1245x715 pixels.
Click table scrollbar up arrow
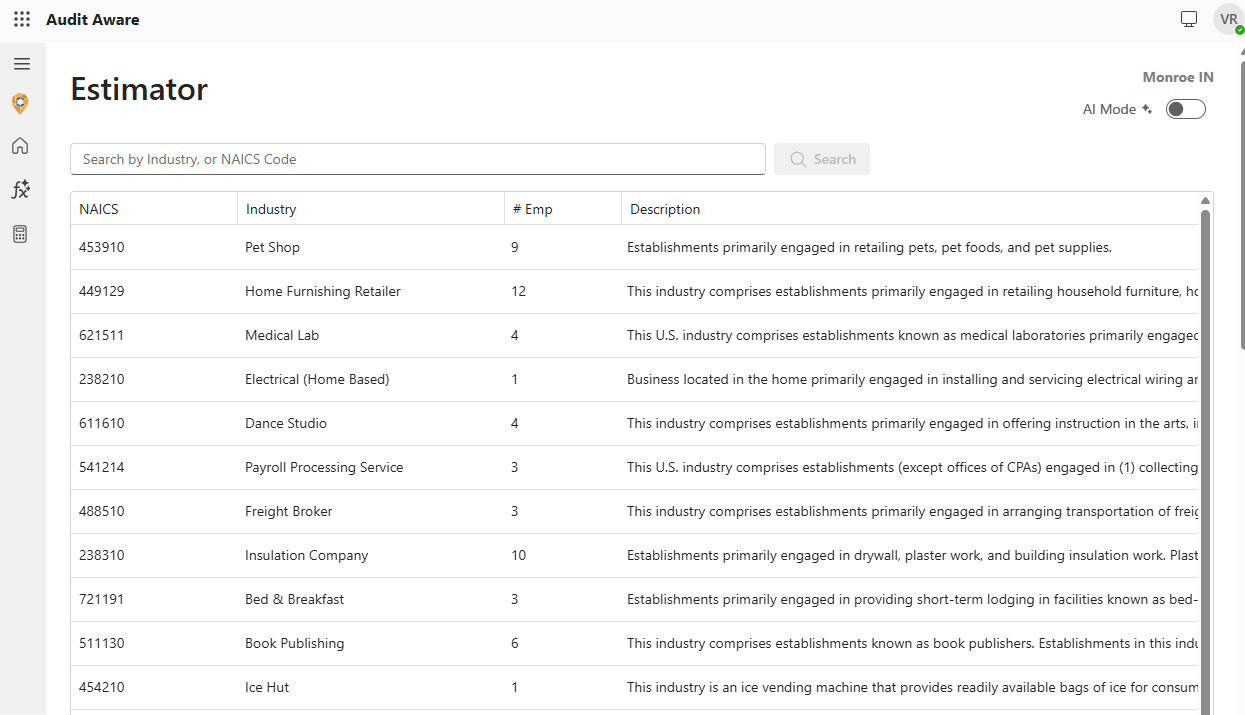click(1205, 201)
